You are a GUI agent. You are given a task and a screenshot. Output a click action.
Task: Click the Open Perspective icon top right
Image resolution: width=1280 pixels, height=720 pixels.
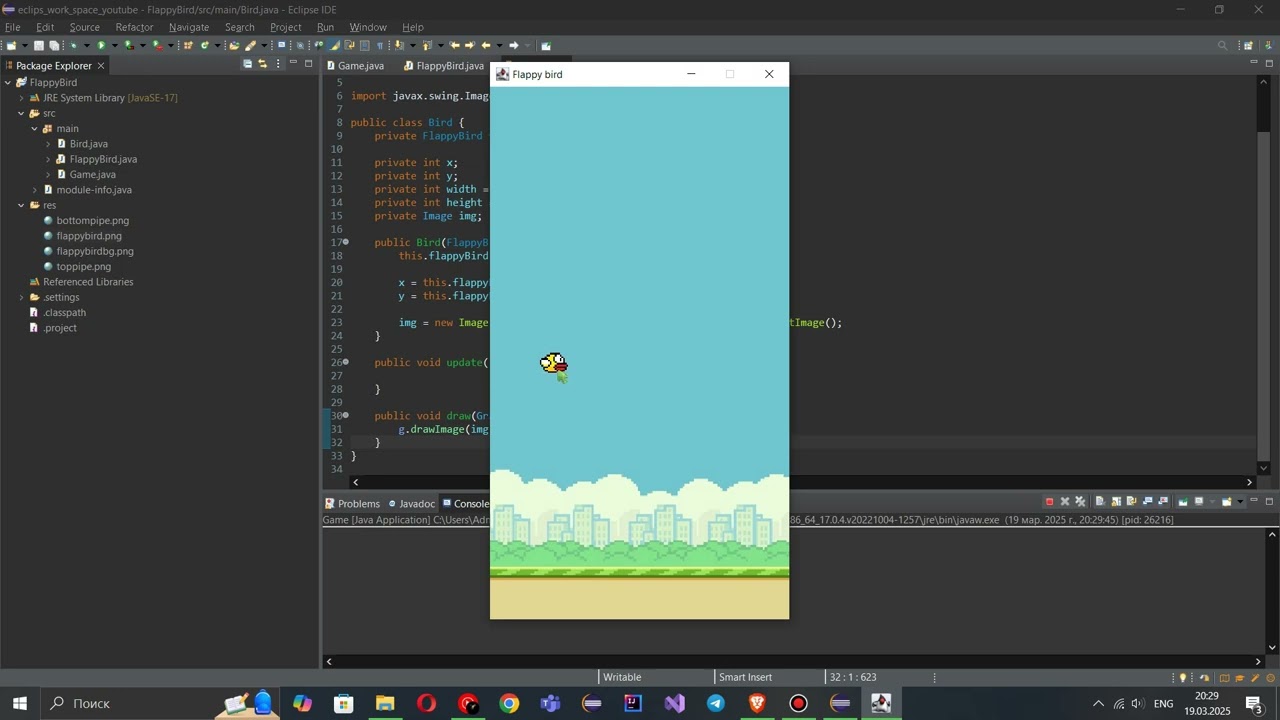1248,45
